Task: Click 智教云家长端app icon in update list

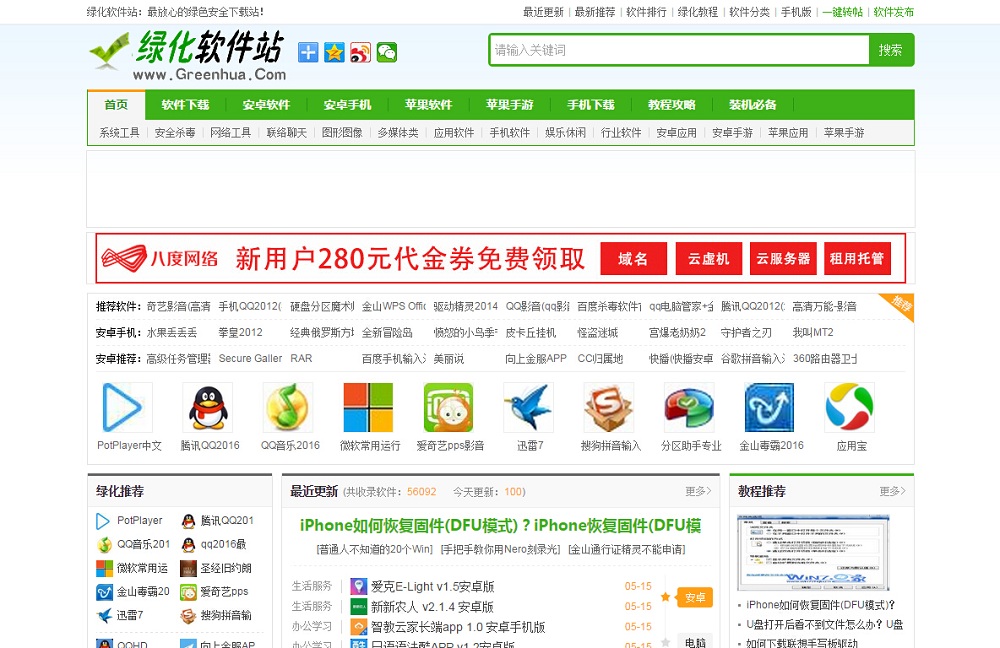Action: (359, 627)
